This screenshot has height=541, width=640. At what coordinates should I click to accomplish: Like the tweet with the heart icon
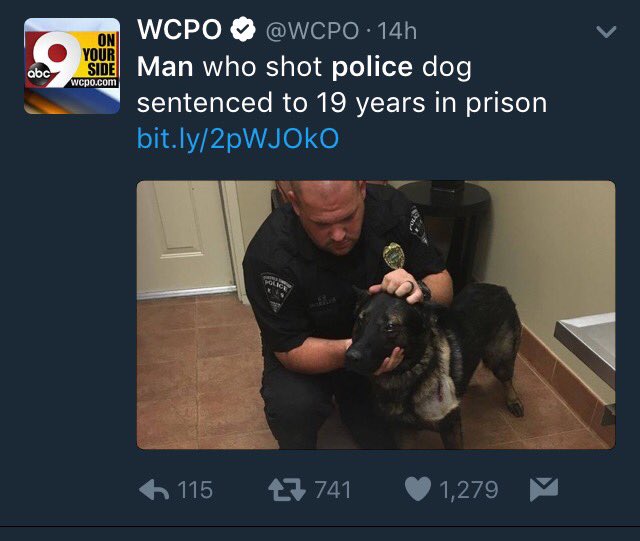pos(418,489)
